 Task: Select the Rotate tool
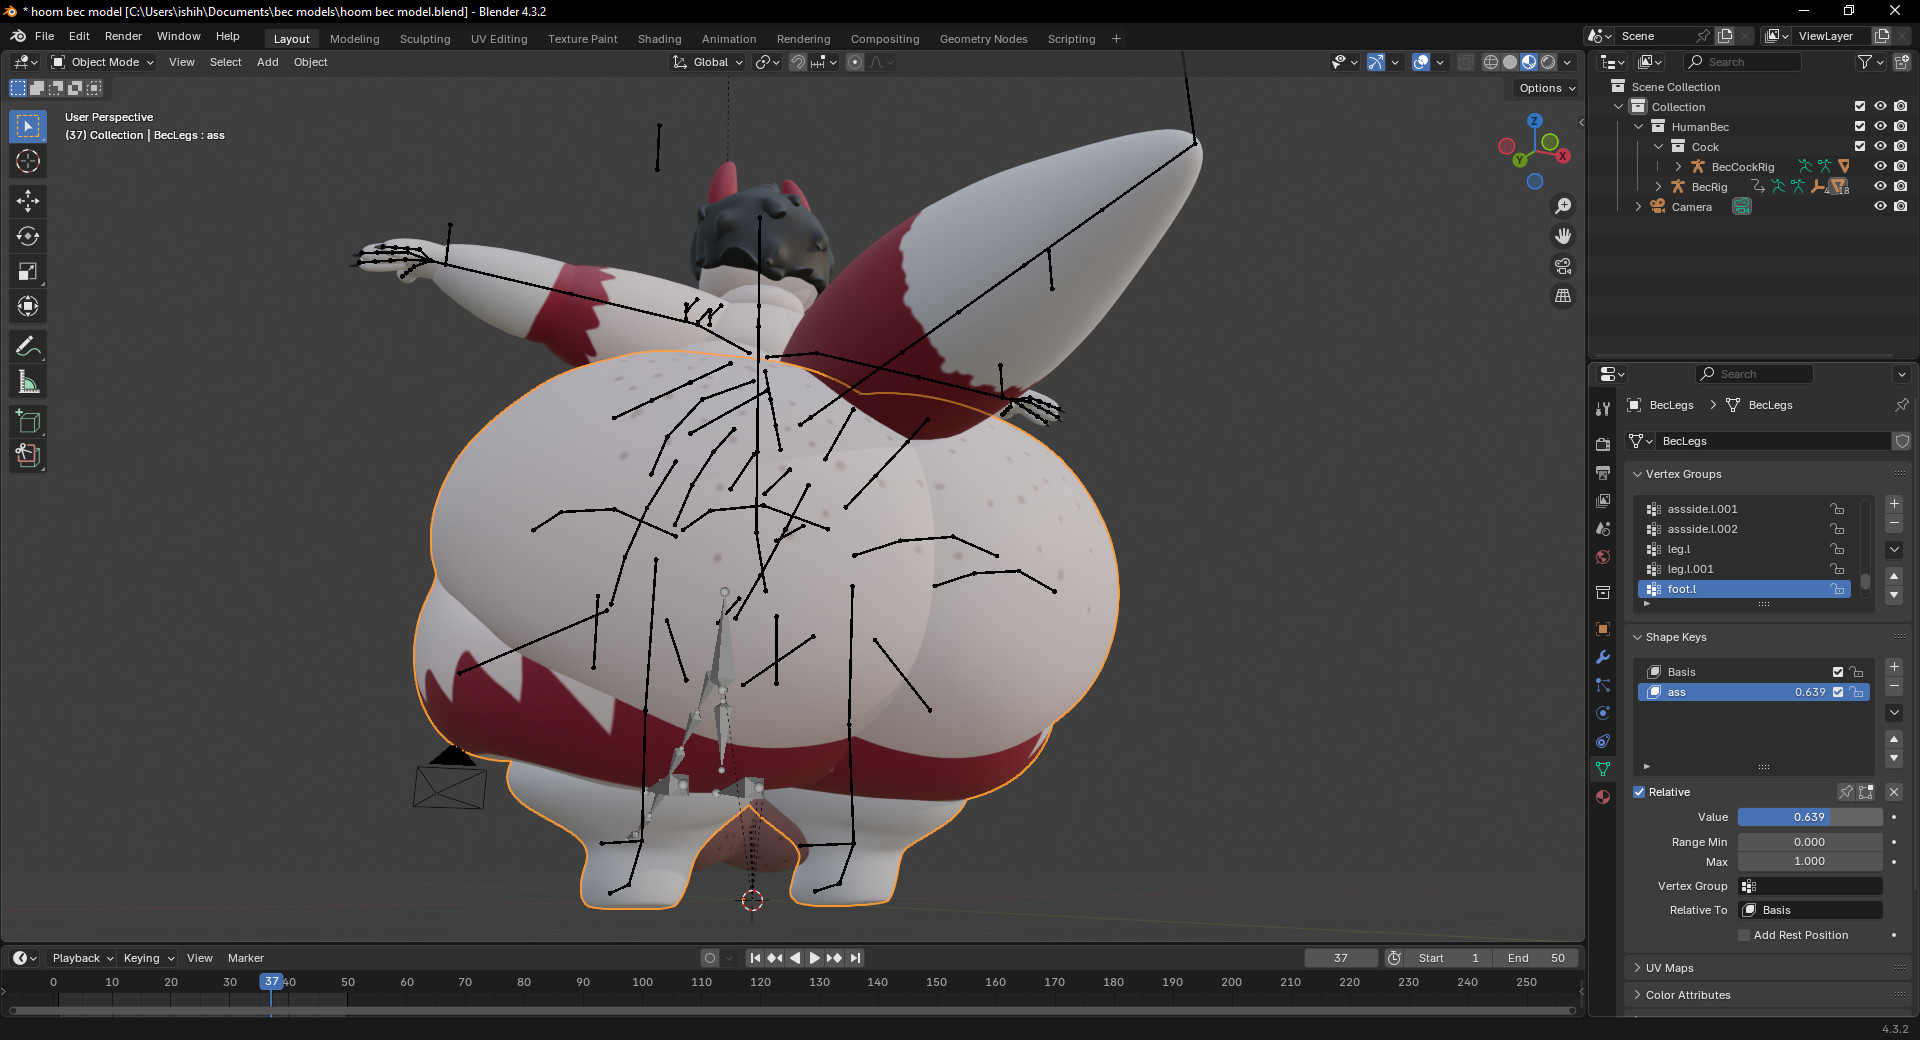(x=28, y=236)
